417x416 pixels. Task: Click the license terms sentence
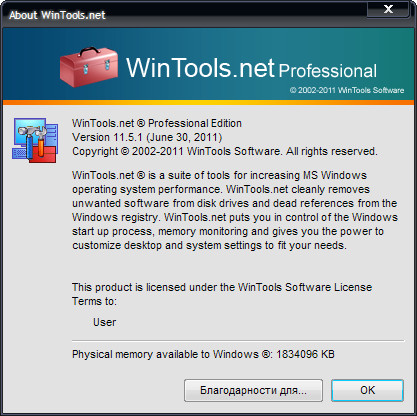pyautogui.click(x=222, y=294)
